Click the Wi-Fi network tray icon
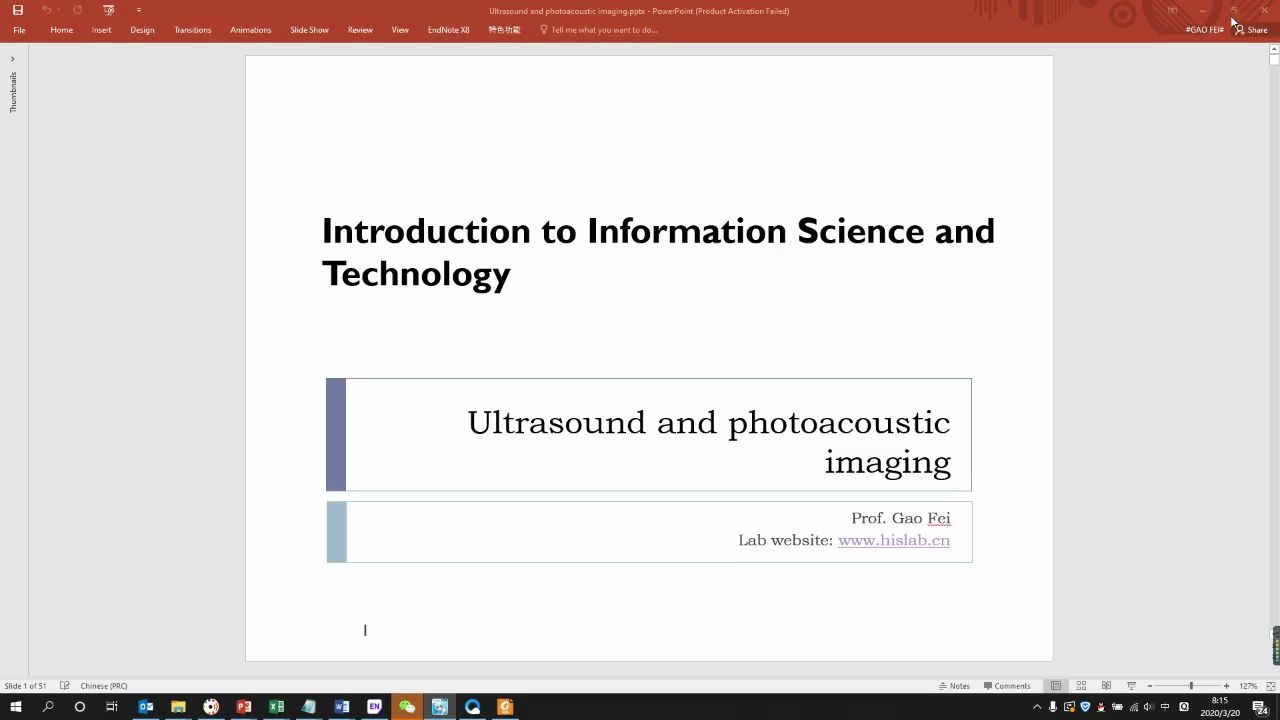This screenshot has height=720, width=1280. (1133, 707)
